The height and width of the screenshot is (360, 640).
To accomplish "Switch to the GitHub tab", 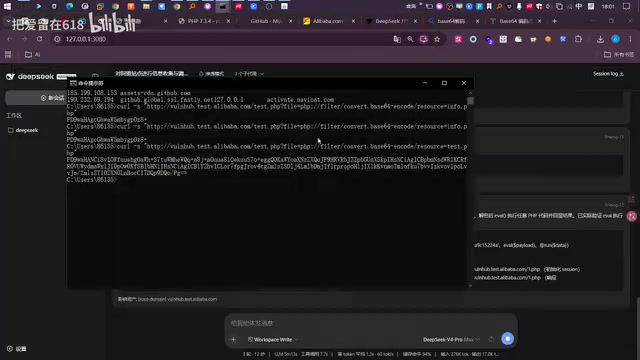I will [267, 21].
